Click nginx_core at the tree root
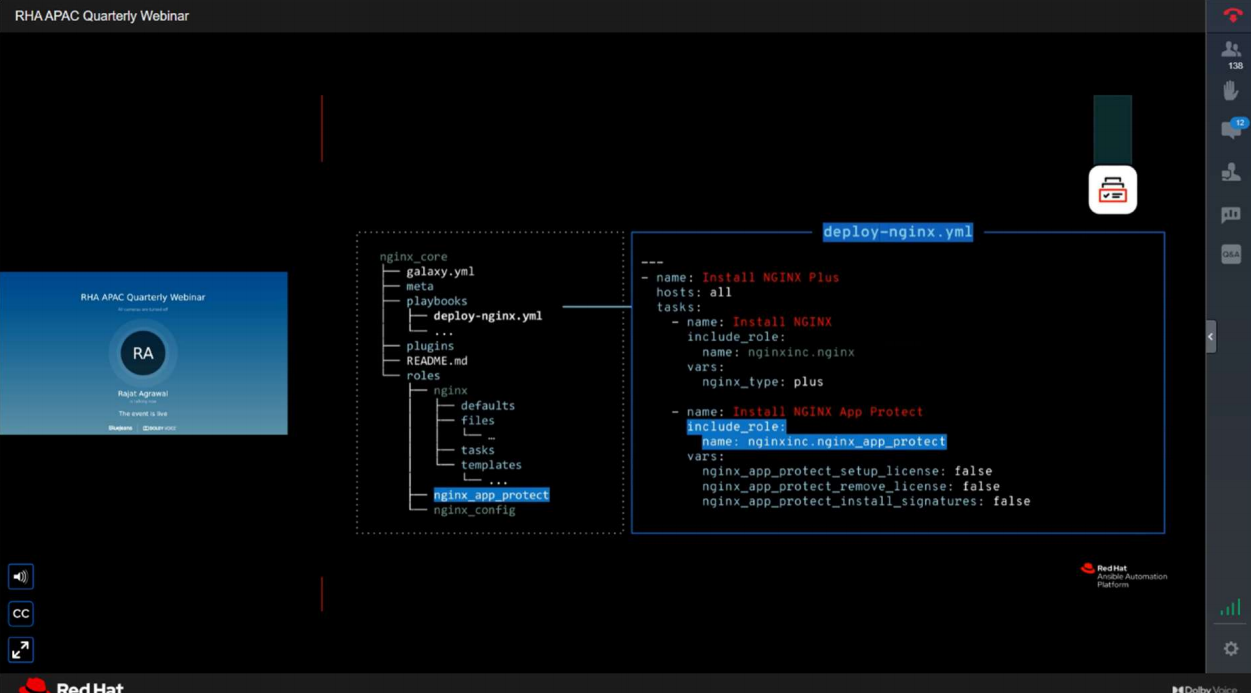 pyautogui.click(x=413, y=257)
